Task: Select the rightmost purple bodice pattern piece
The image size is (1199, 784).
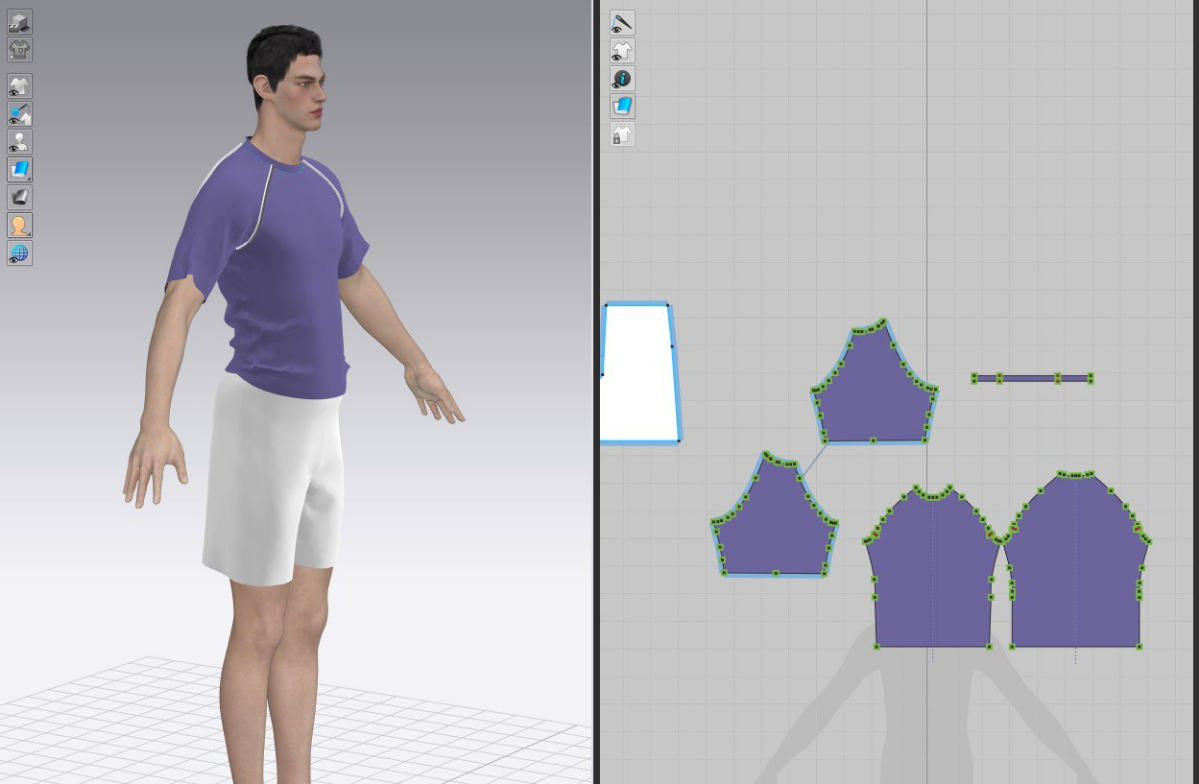Action: pyautogui.click(x=1076, y=570)
